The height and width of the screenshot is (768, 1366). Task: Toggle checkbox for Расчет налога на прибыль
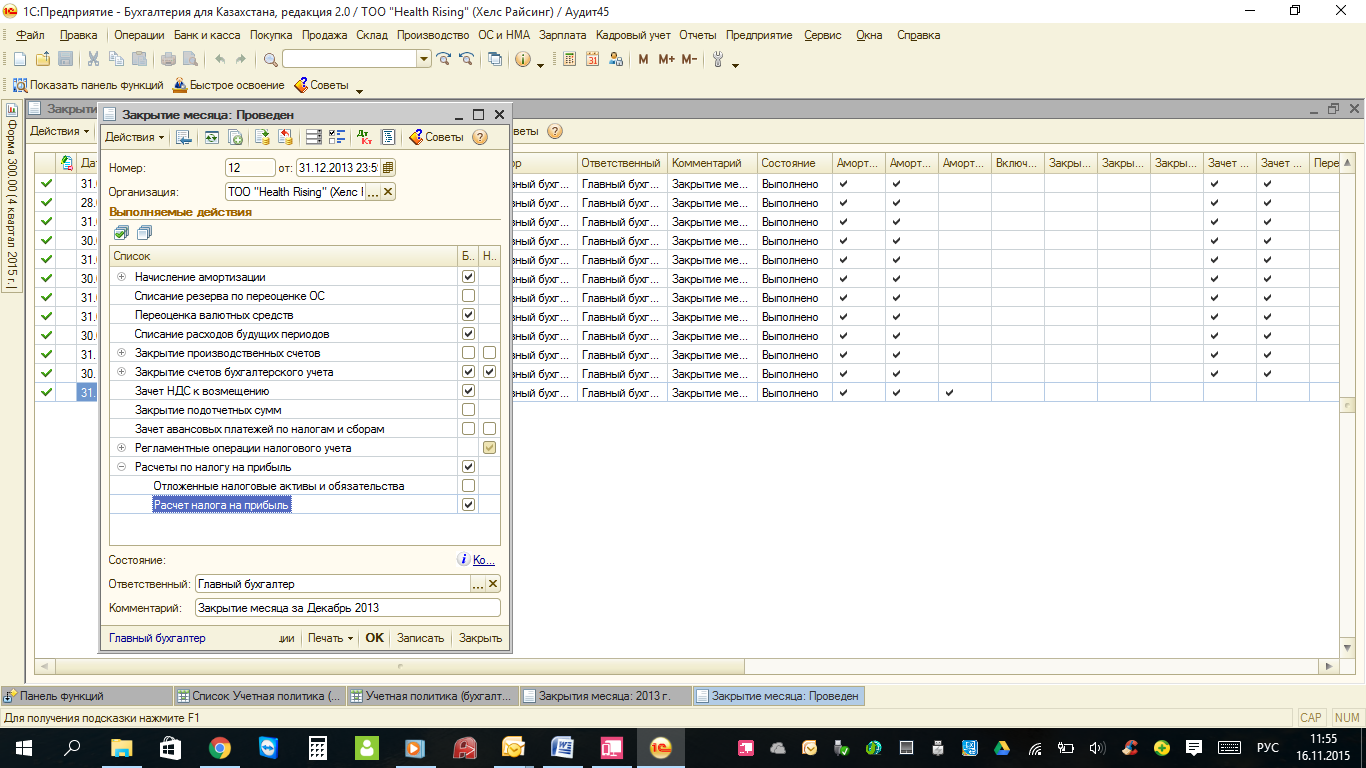(468, 505)
